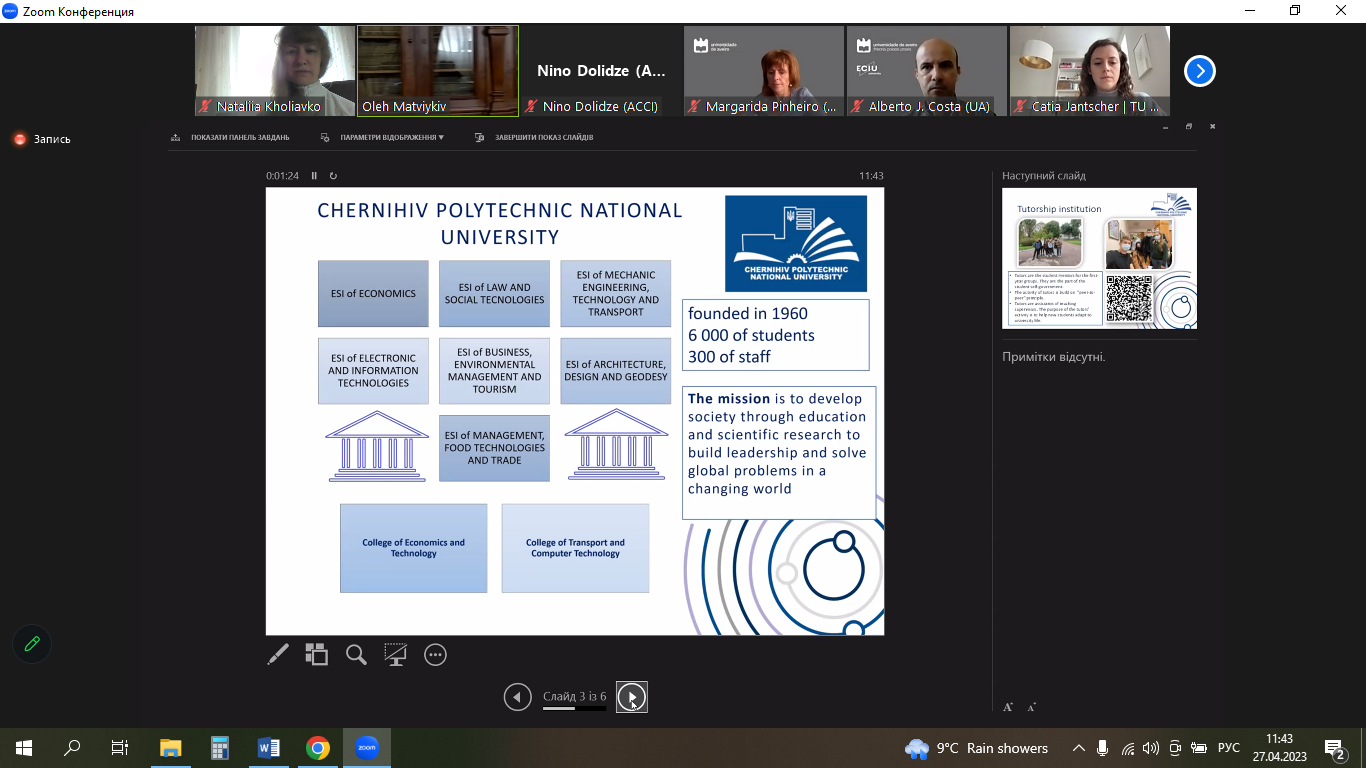Click Завершити показ слайдів
1366x768 pixels.
coord(543,137)
